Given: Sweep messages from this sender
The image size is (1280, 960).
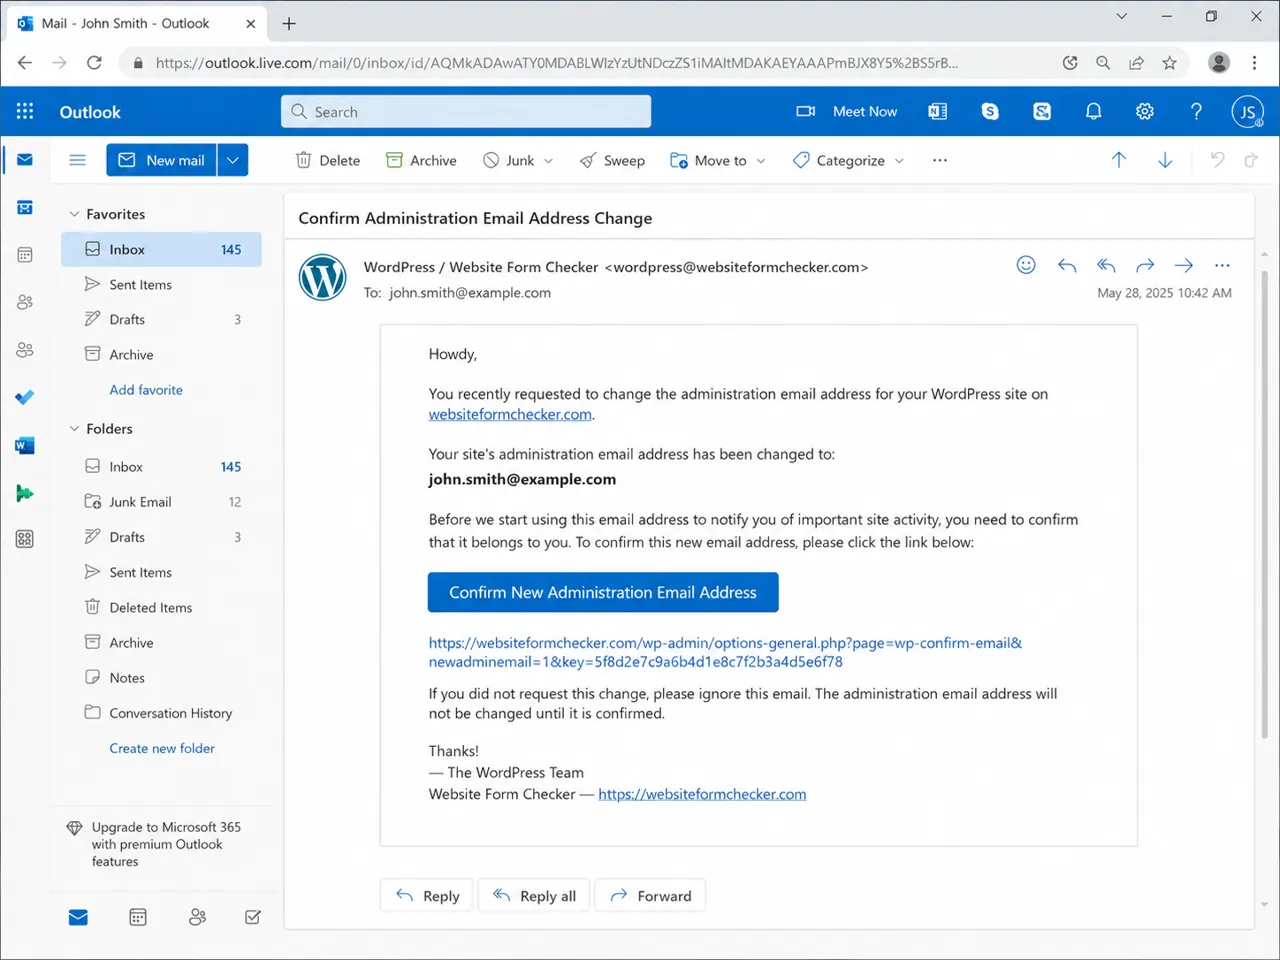Looking at the screenshot, I should coord(612,160).
